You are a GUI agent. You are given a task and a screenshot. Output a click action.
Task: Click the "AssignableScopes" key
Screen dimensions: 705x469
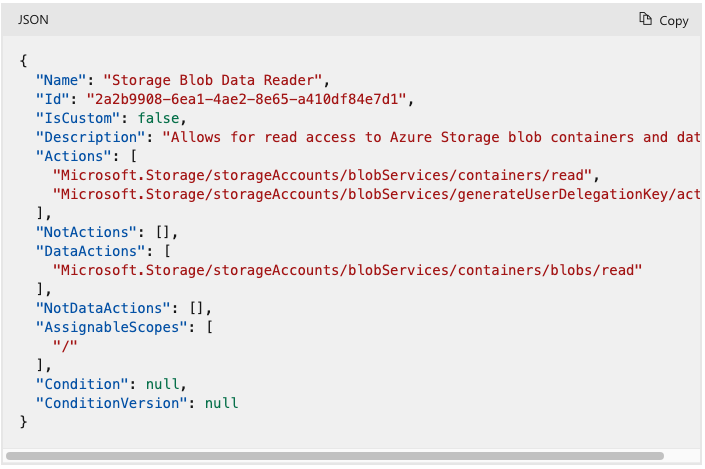click(112, 327)
